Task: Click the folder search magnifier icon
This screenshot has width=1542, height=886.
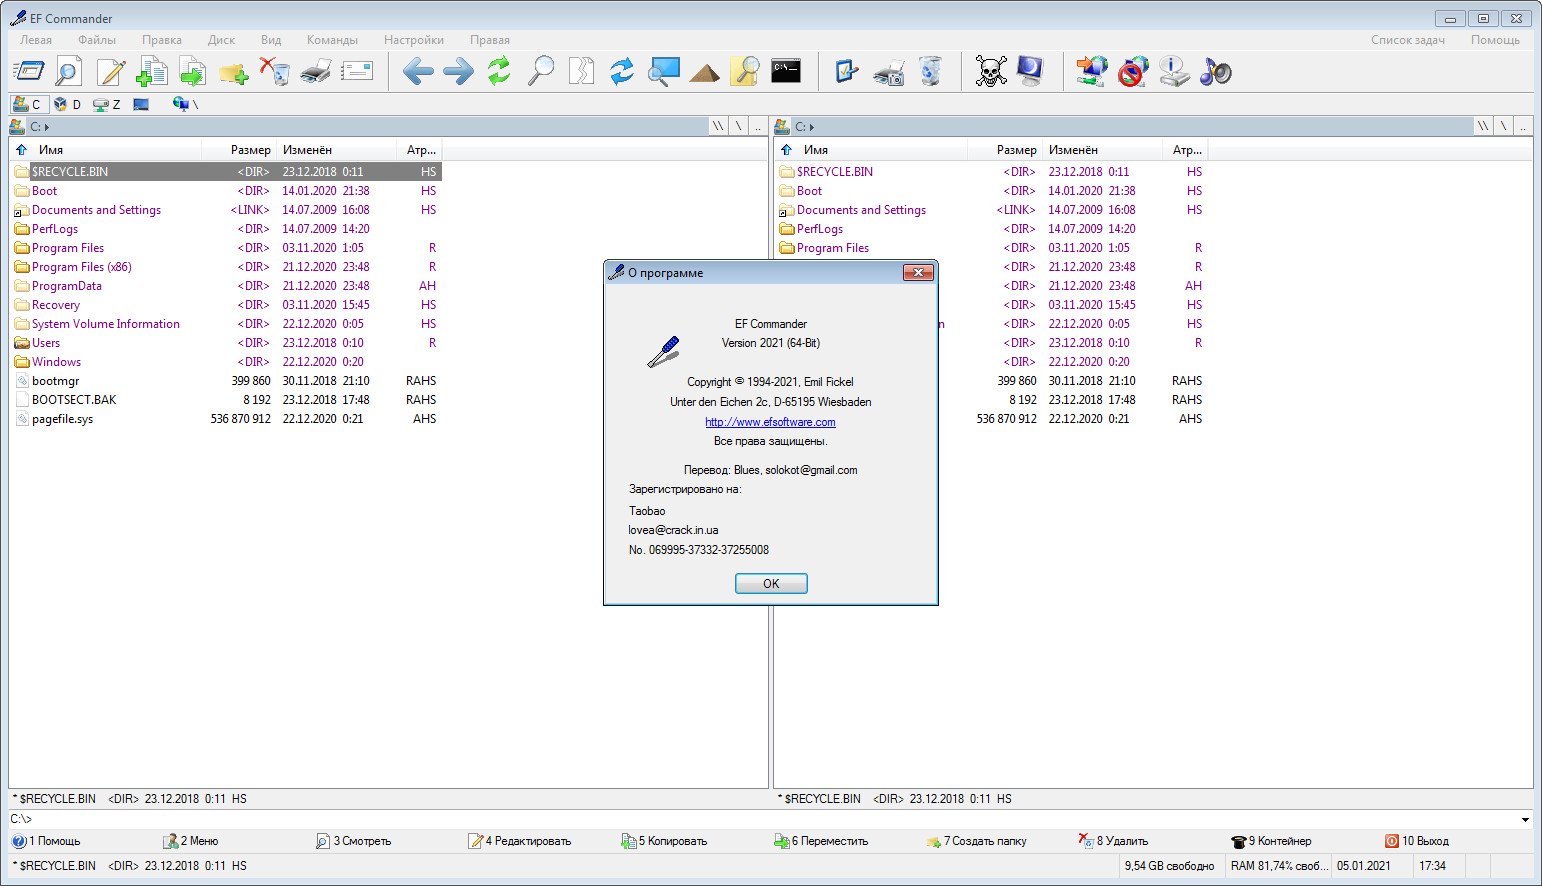Action: [x=745, y=71]
